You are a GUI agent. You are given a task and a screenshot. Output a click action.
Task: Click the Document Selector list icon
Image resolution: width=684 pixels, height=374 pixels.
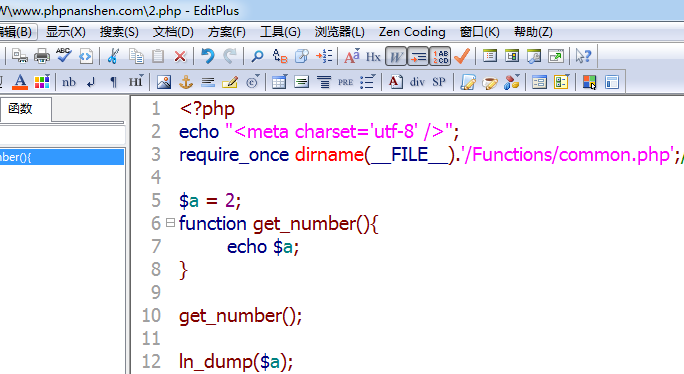tap(490, 56)
